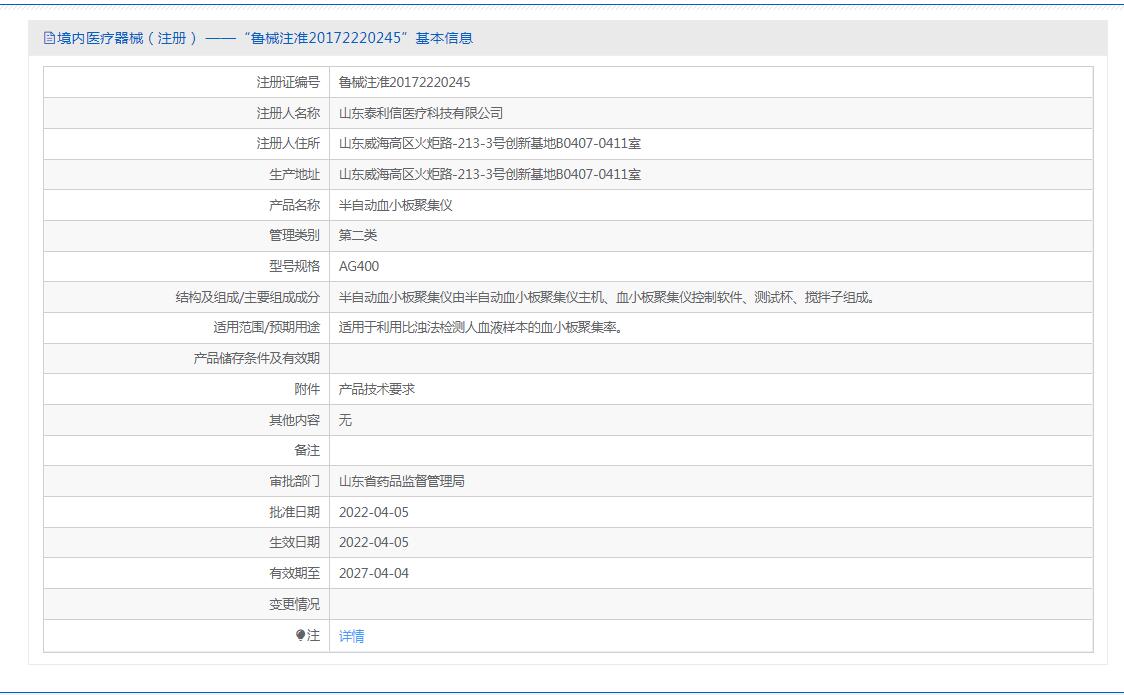Select the value 第二类
Screen dimensions: 1124x695
(x=358, y=236)
